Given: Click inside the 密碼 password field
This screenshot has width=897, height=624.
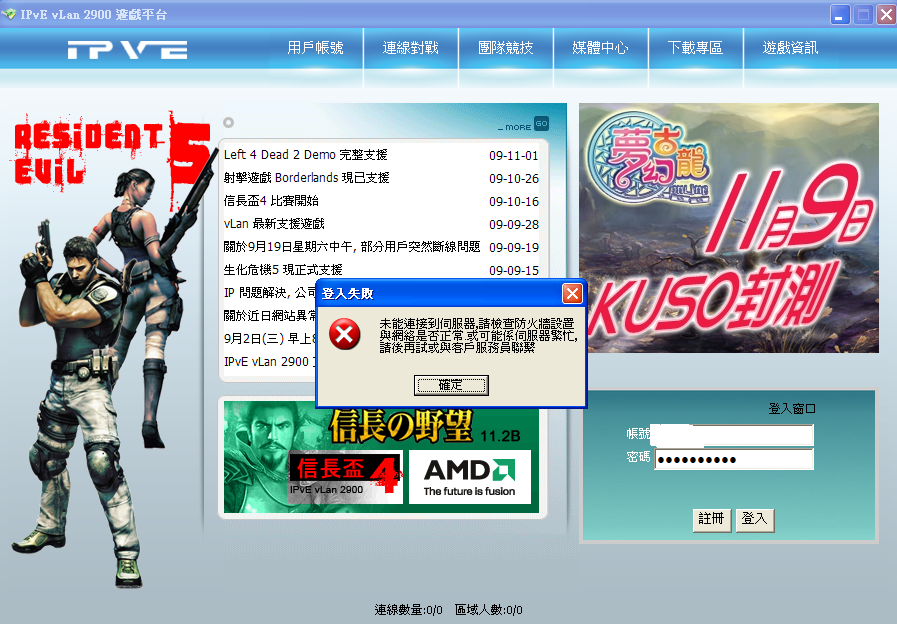Looking at the screenshot, I should point(733,459).
